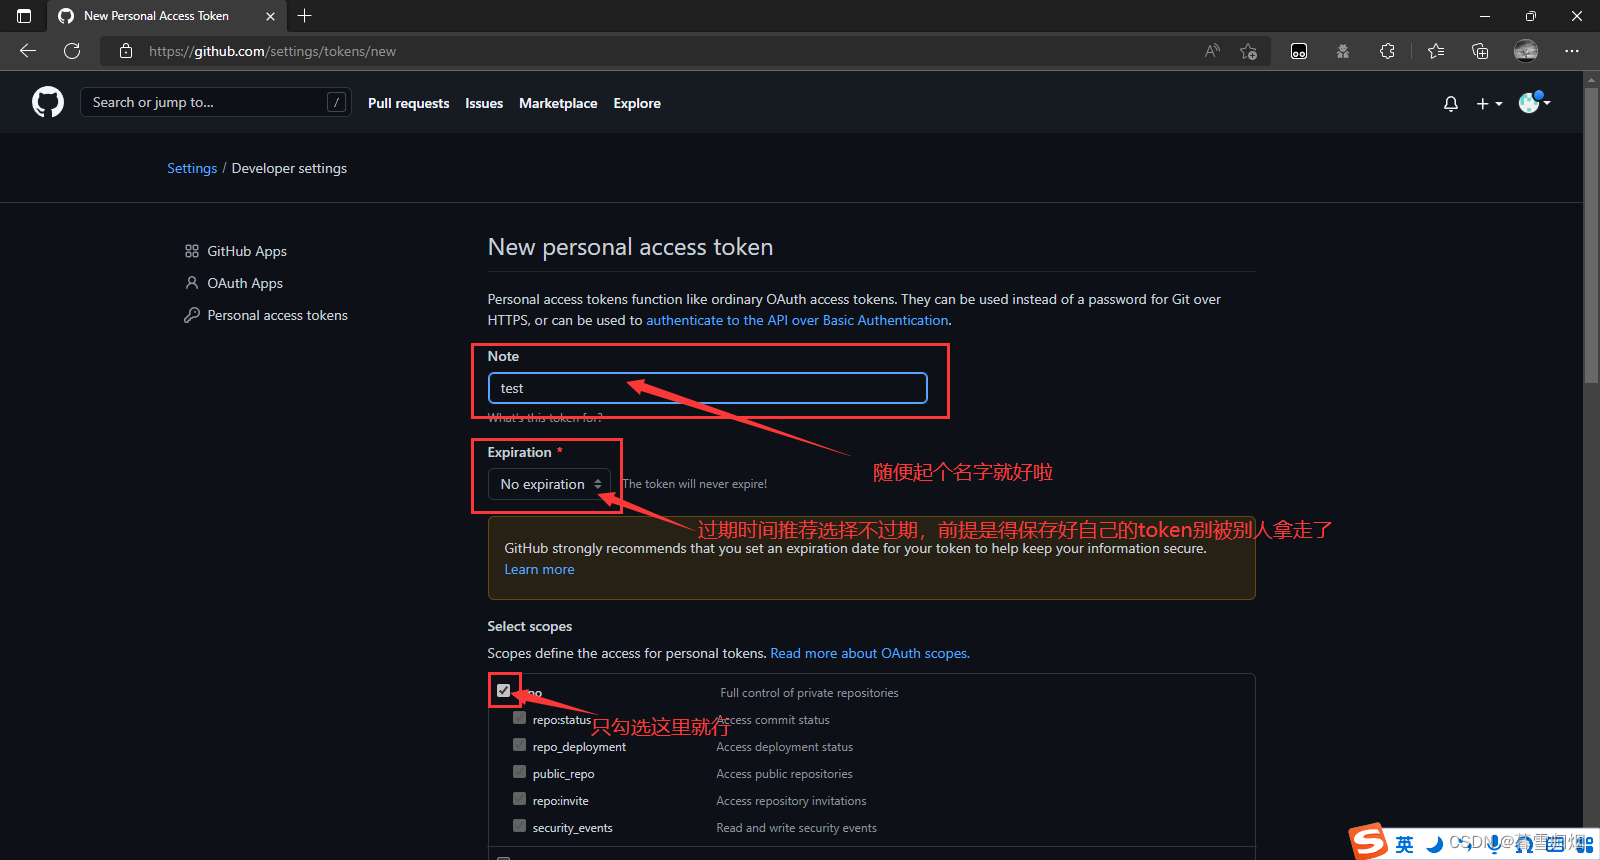Click the GitHub Octocat logo
The height and width of the screenshot is (860, 1600).
[x=48, y=102]
